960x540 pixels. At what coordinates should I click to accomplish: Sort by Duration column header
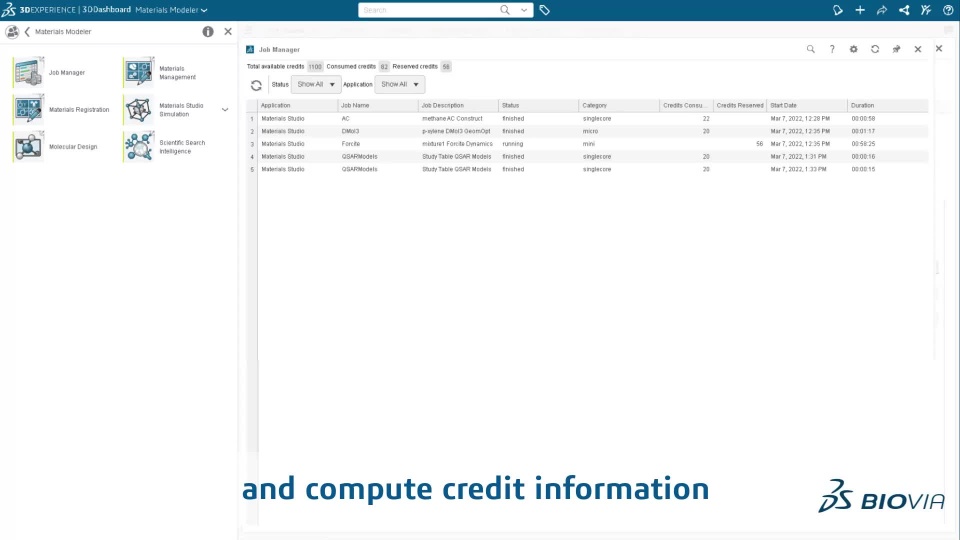888,105
